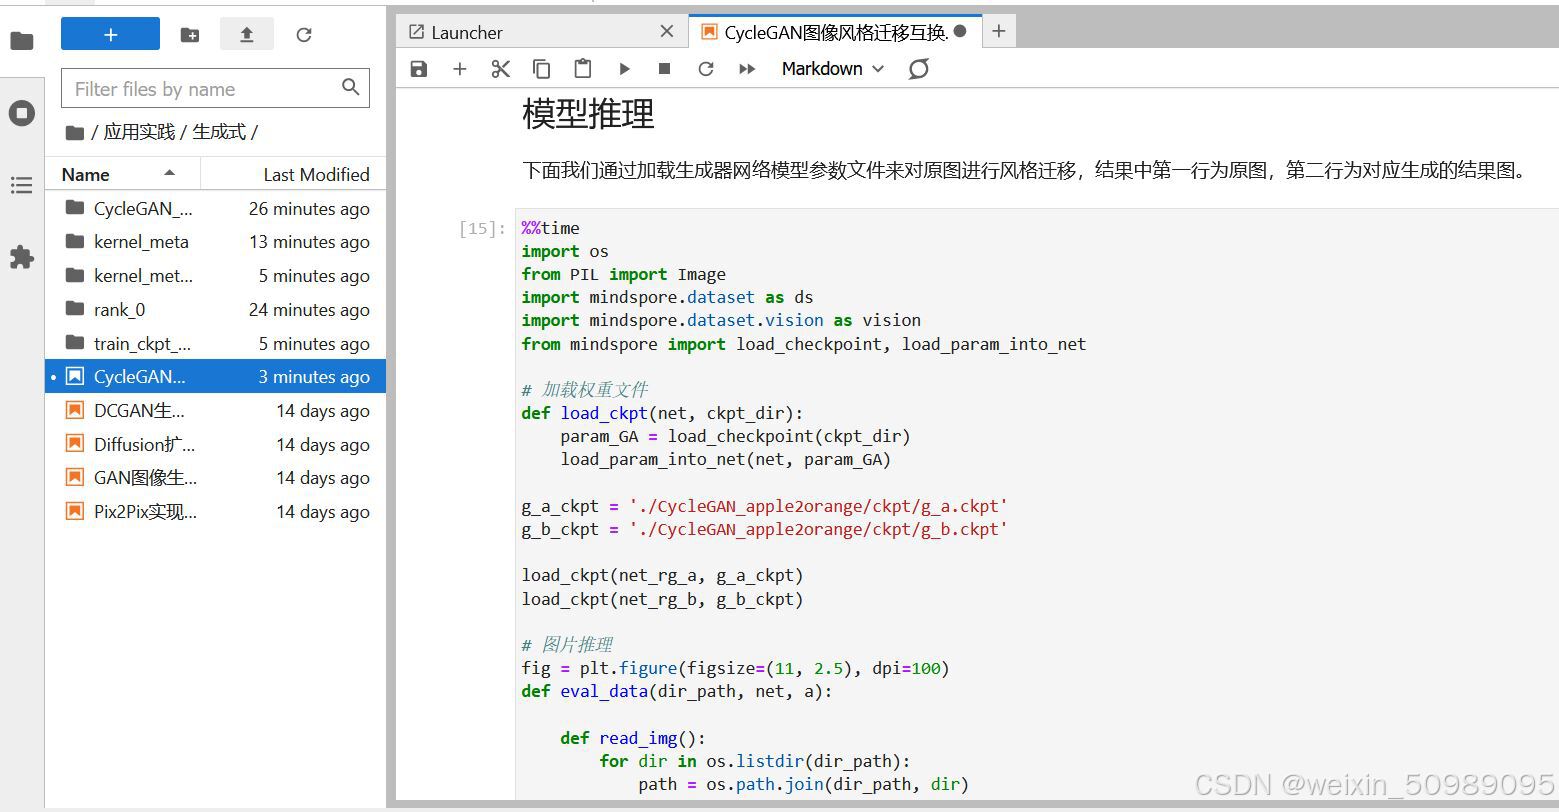
Task: Cut the selected cell
Action: pos(501,69)
